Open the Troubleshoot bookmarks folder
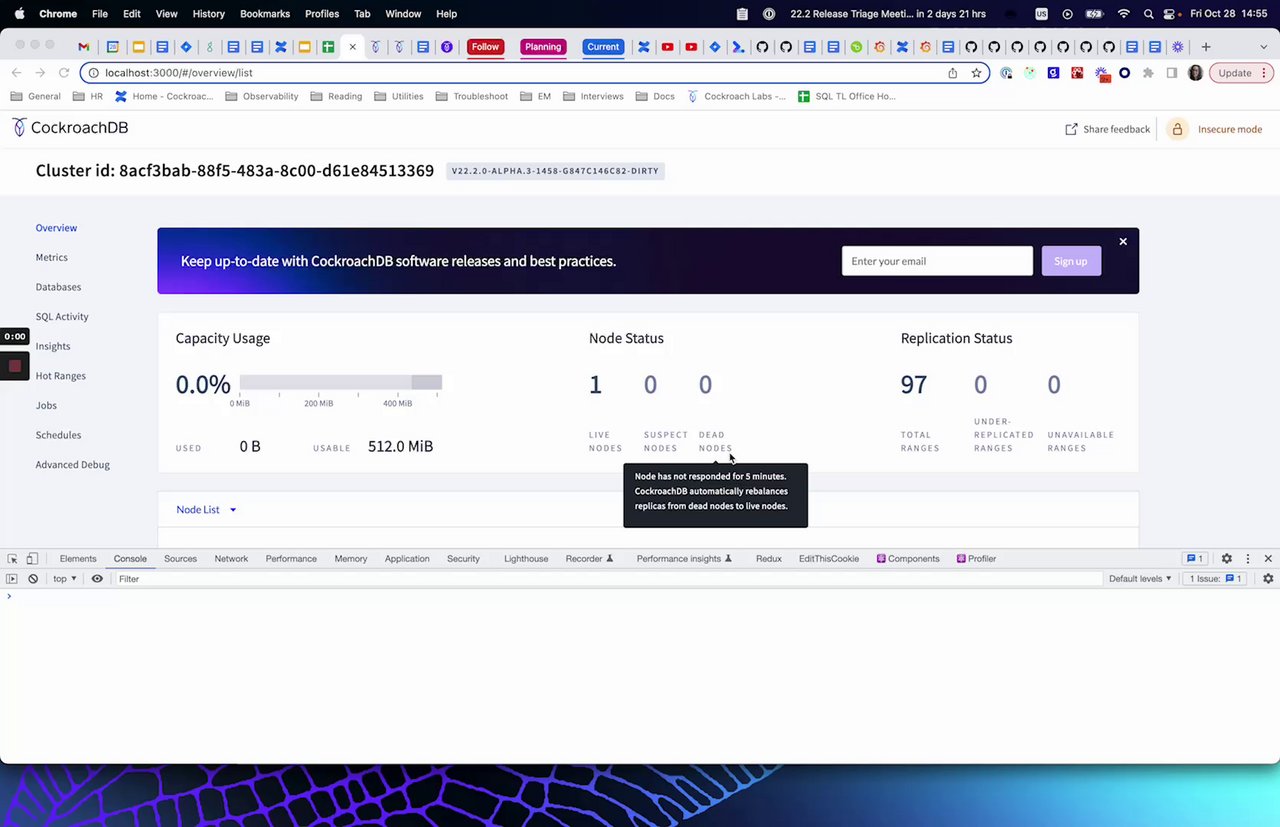The image size is (1280, 827). tap(472, 97)
